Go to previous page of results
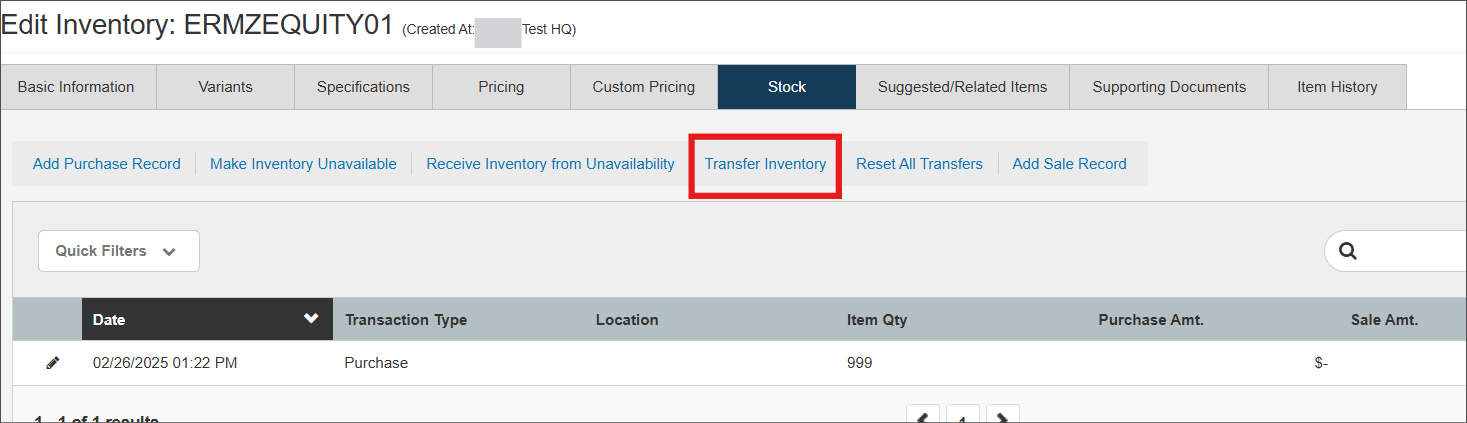Image resolution: width=1467 pixels, height=423 pixels. tap(922, 416)
